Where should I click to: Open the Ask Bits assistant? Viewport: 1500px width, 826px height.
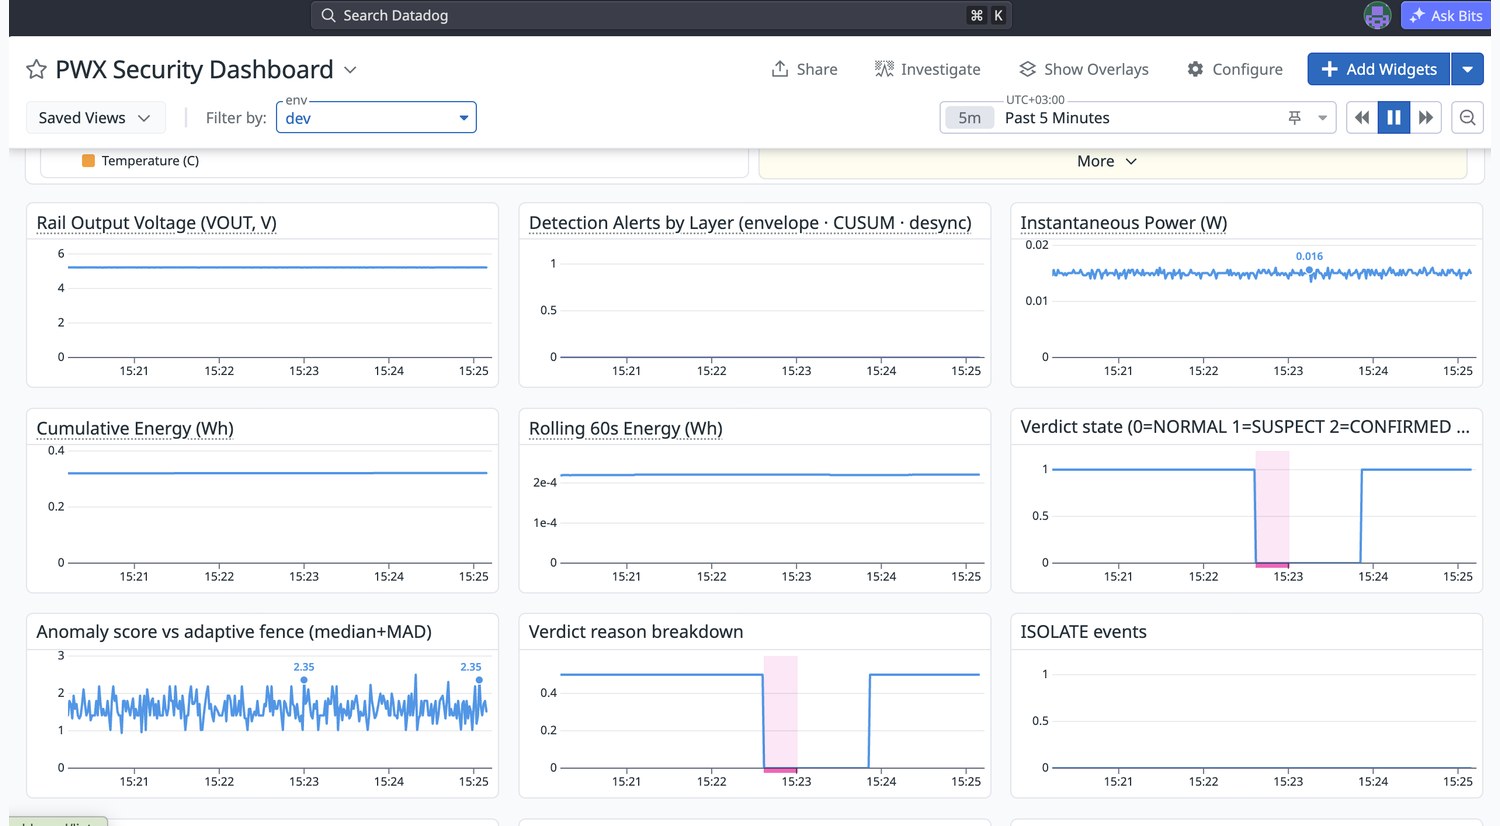click(x=1446, y=15)
